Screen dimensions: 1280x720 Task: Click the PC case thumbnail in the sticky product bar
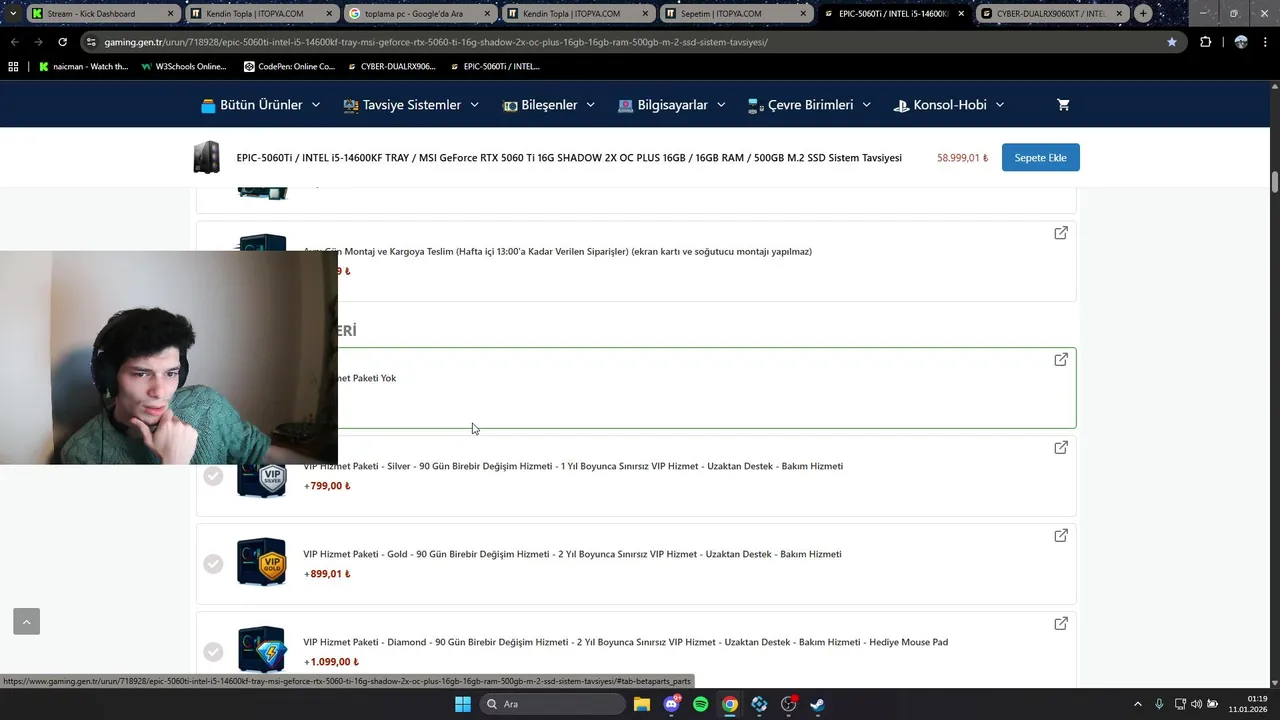tap(207, 157)
